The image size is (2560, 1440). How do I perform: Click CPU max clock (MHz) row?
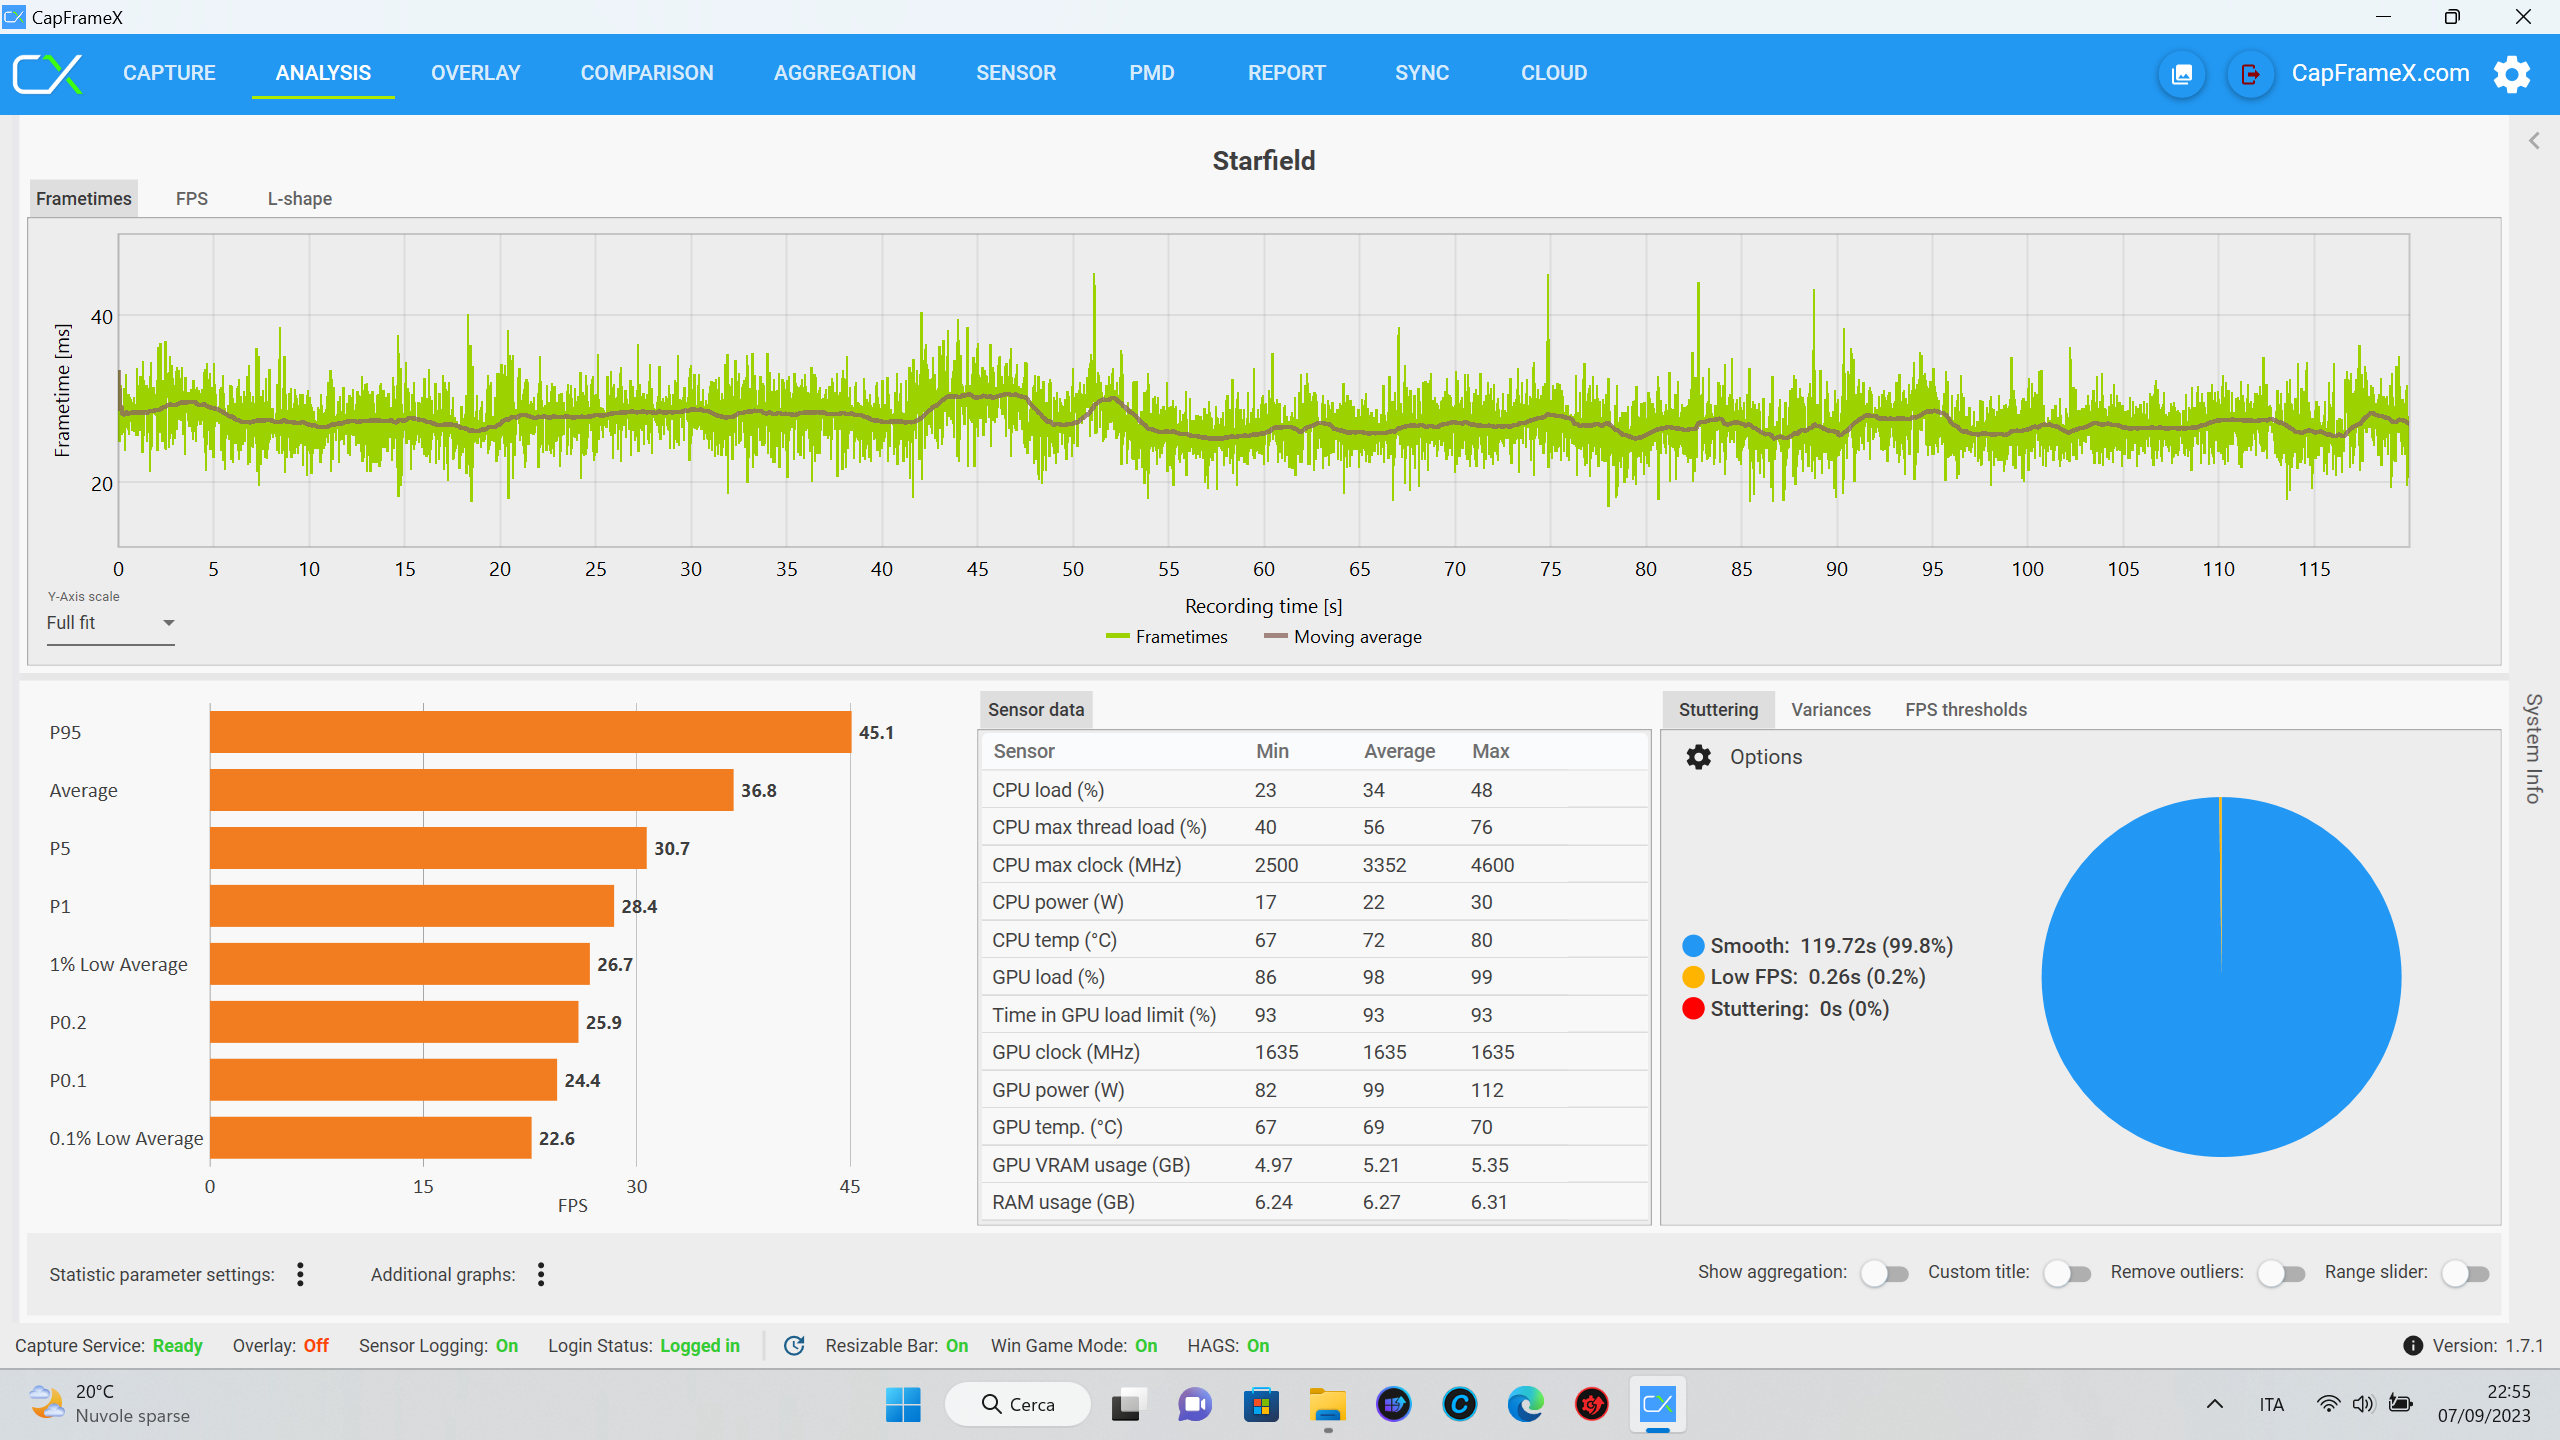pyautogui.click(x=1314, y=865)
